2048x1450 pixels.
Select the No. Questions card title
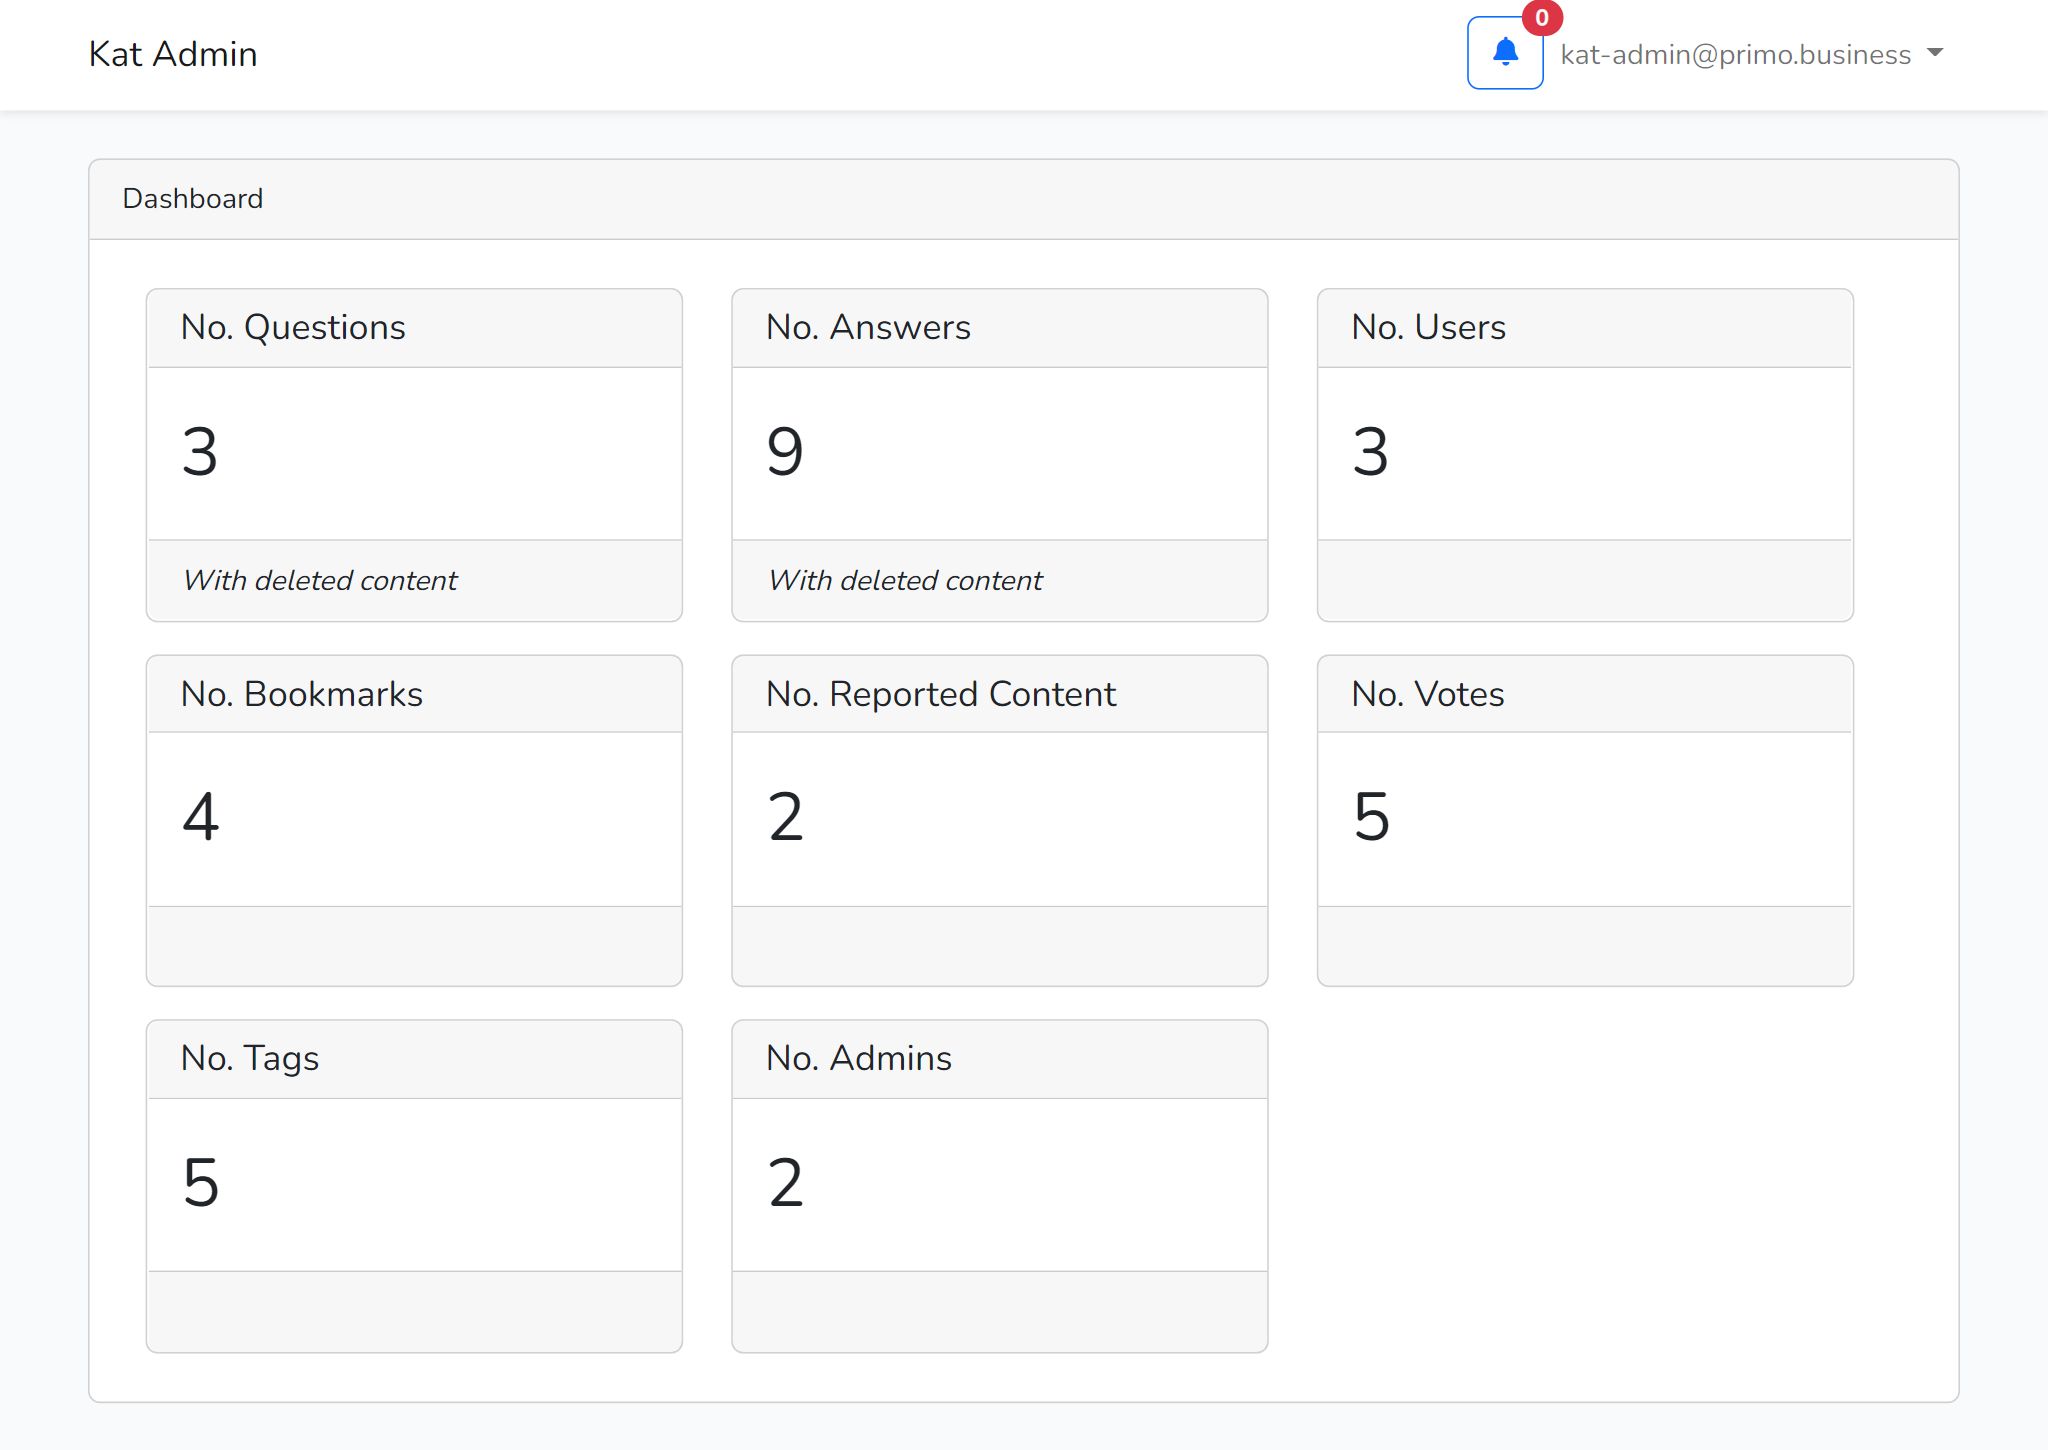point(293,328)
